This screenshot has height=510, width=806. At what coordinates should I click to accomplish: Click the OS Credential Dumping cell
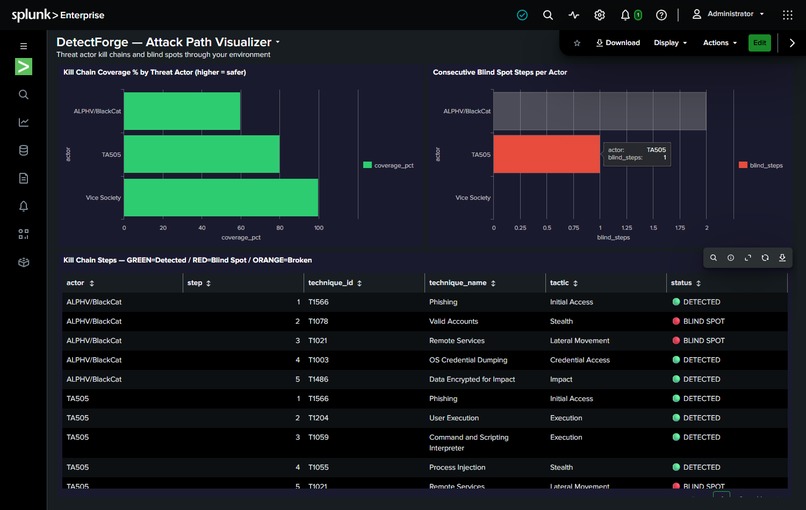pos(468,360)
